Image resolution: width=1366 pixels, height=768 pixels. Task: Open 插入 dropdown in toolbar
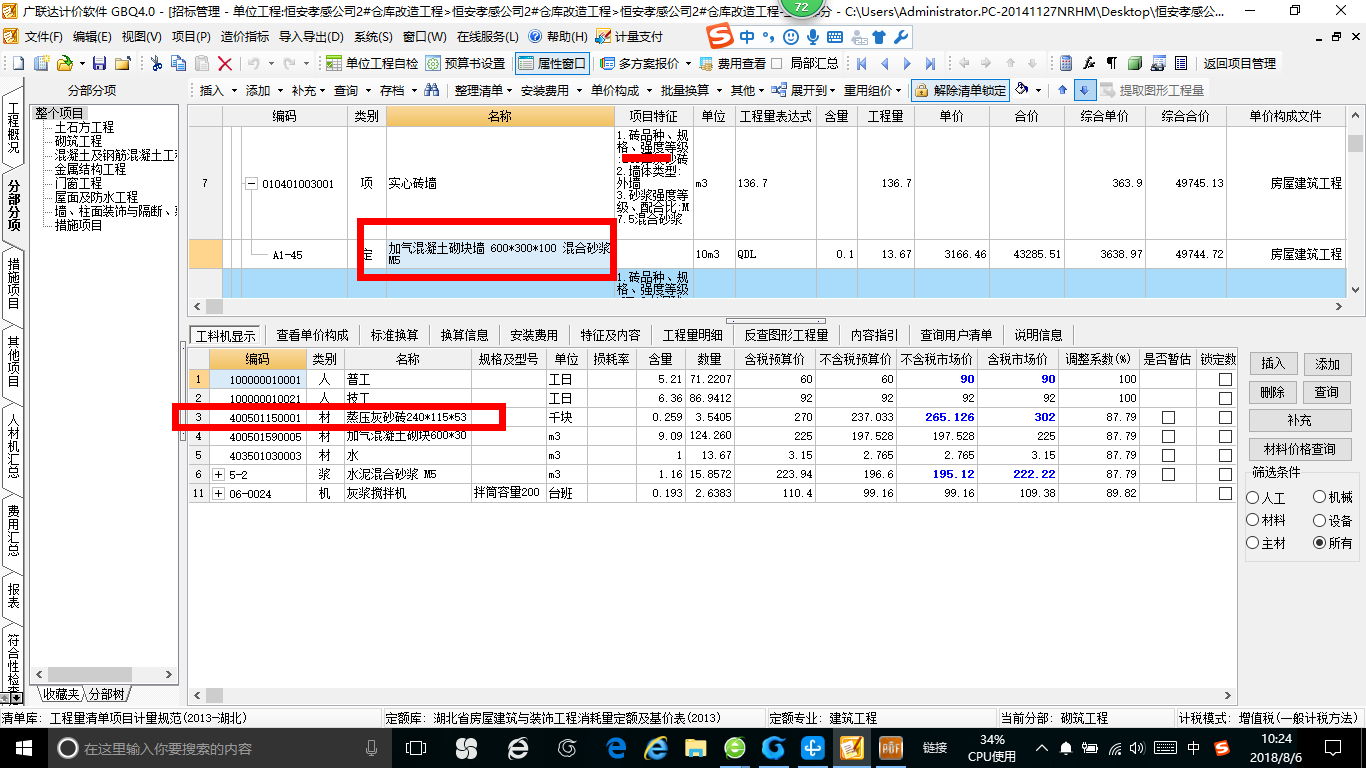(218, 90)
